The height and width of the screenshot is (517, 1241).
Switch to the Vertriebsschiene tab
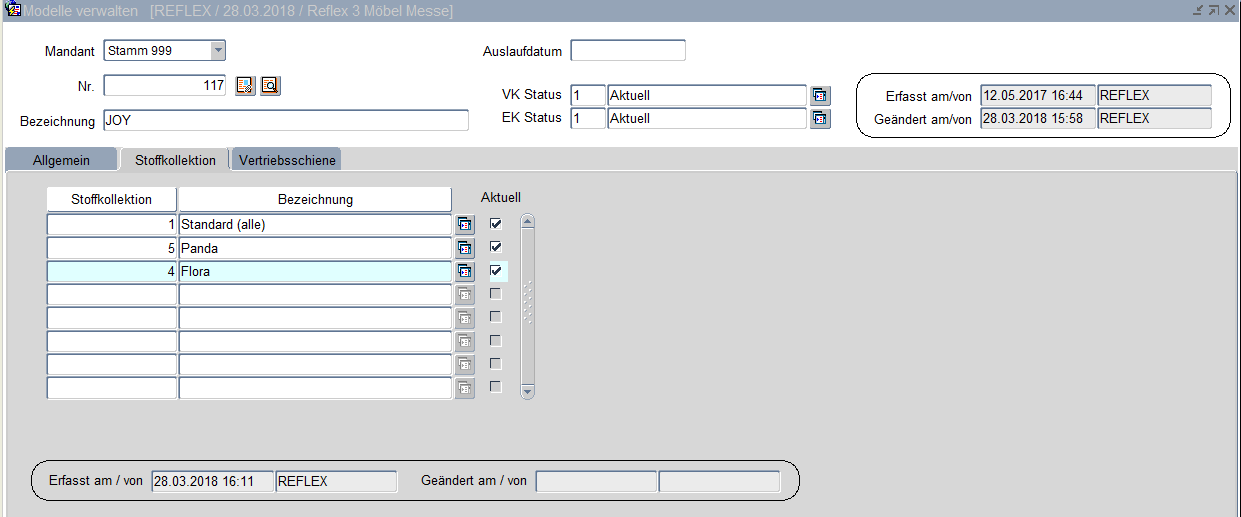point(287,160)
